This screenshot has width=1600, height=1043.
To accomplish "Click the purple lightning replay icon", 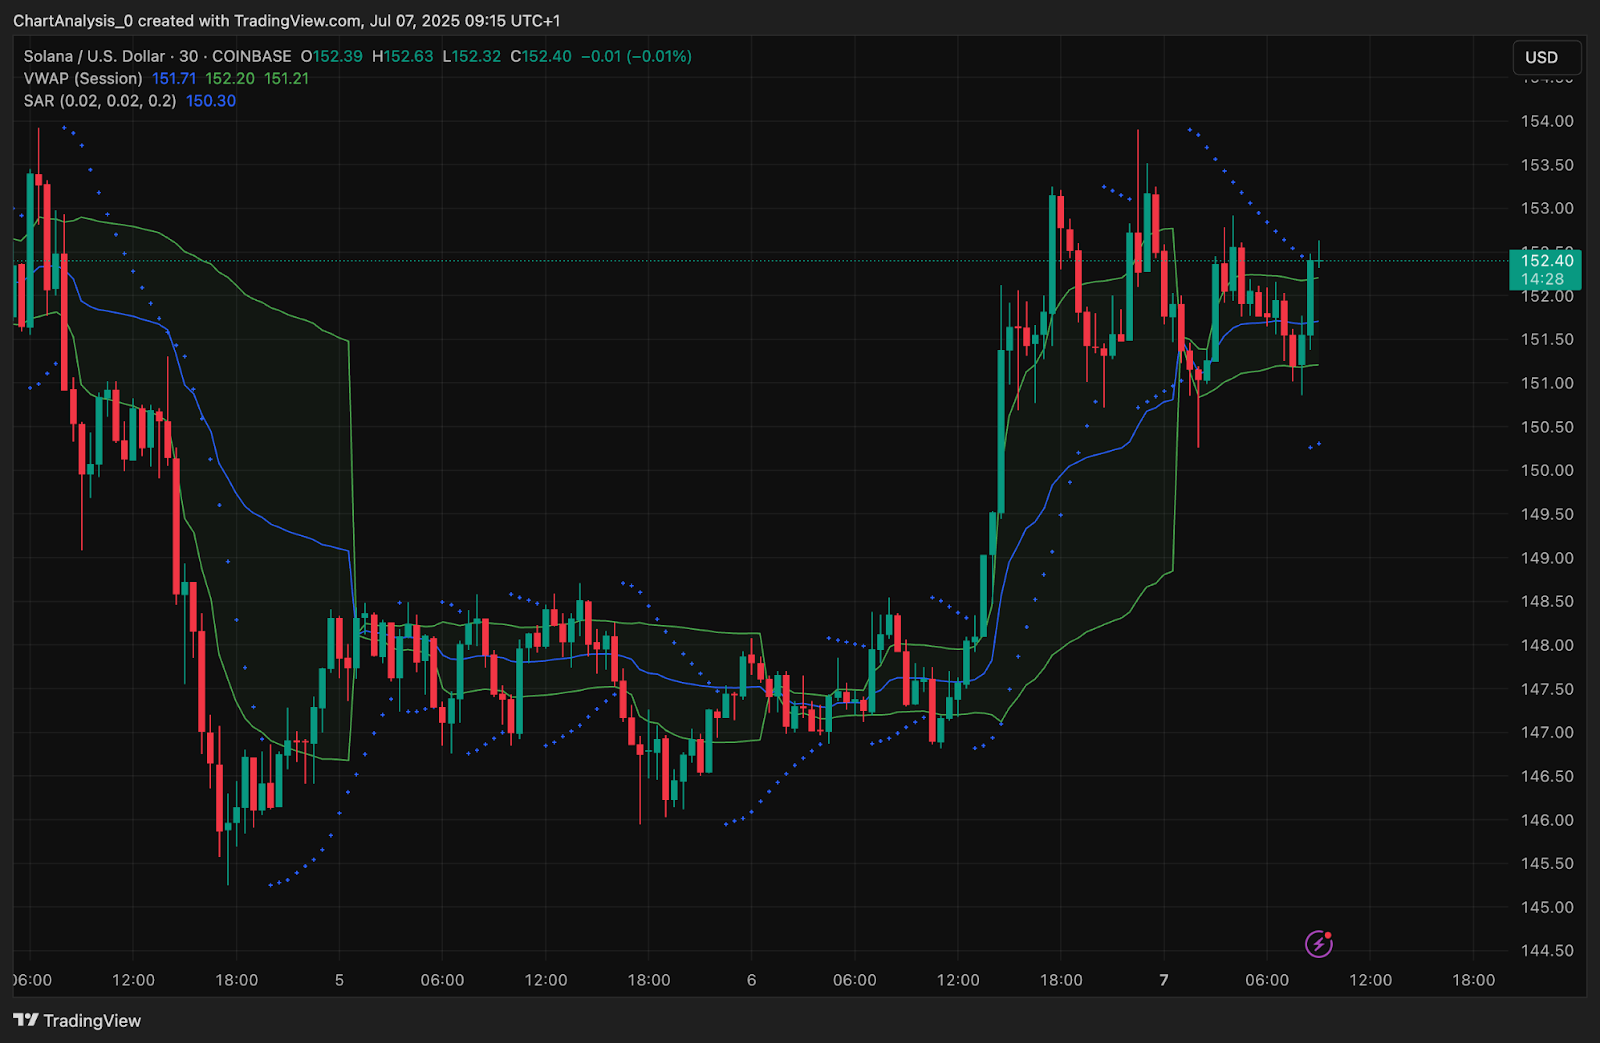I will point(1319,943).
